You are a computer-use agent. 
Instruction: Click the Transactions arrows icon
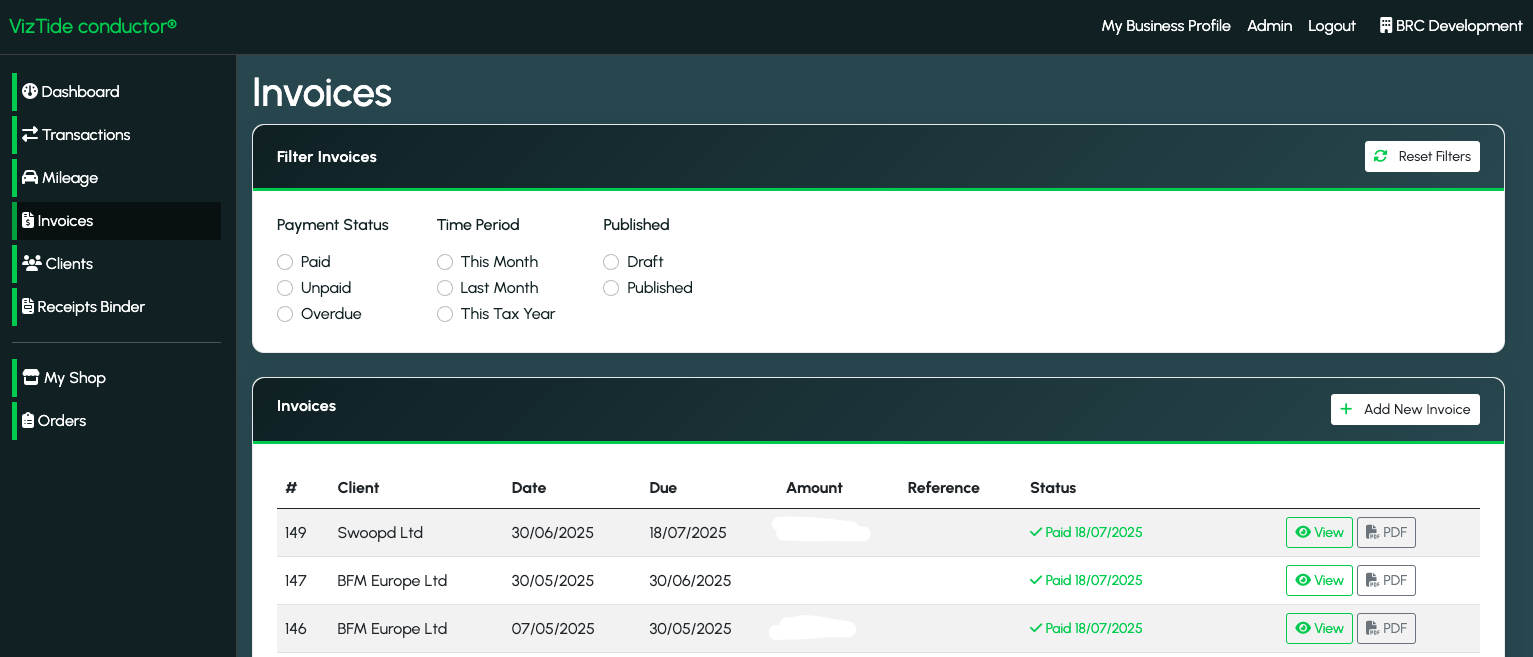pyautogui.click(x=30, y=134)
